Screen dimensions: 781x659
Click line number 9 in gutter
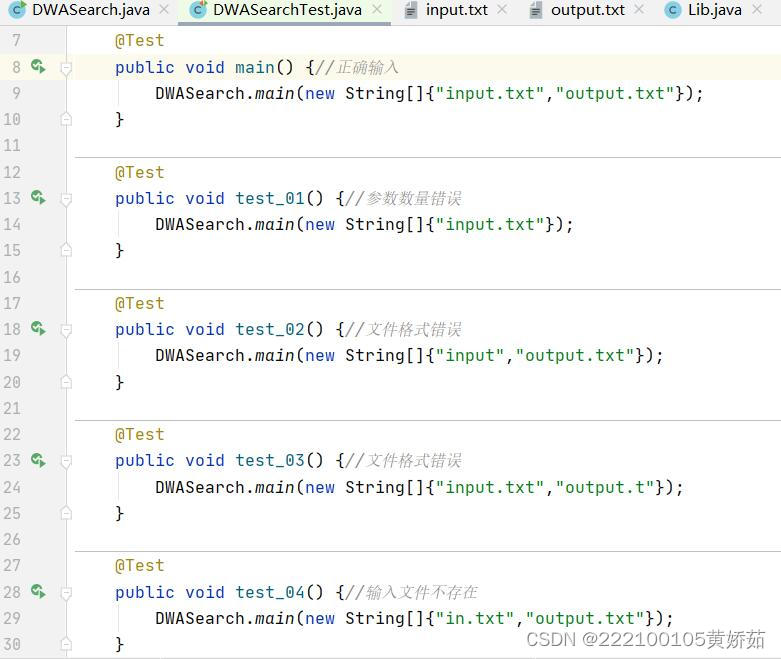click(16, 93)
